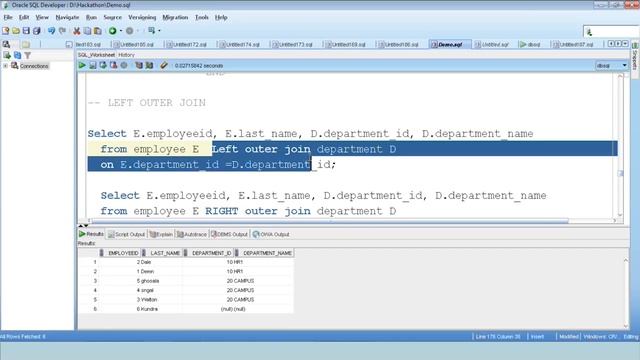Click the Refresh icon in Connections panel

tap(17, 55)
